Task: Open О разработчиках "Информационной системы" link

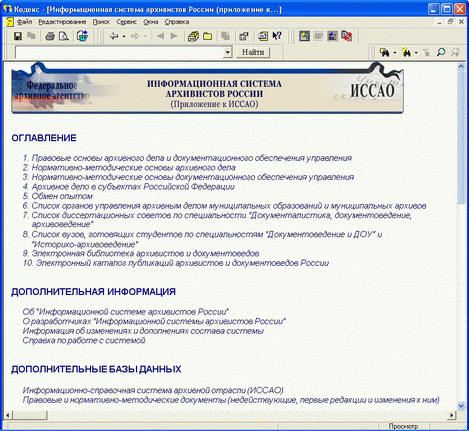Action: pos(154,321)
